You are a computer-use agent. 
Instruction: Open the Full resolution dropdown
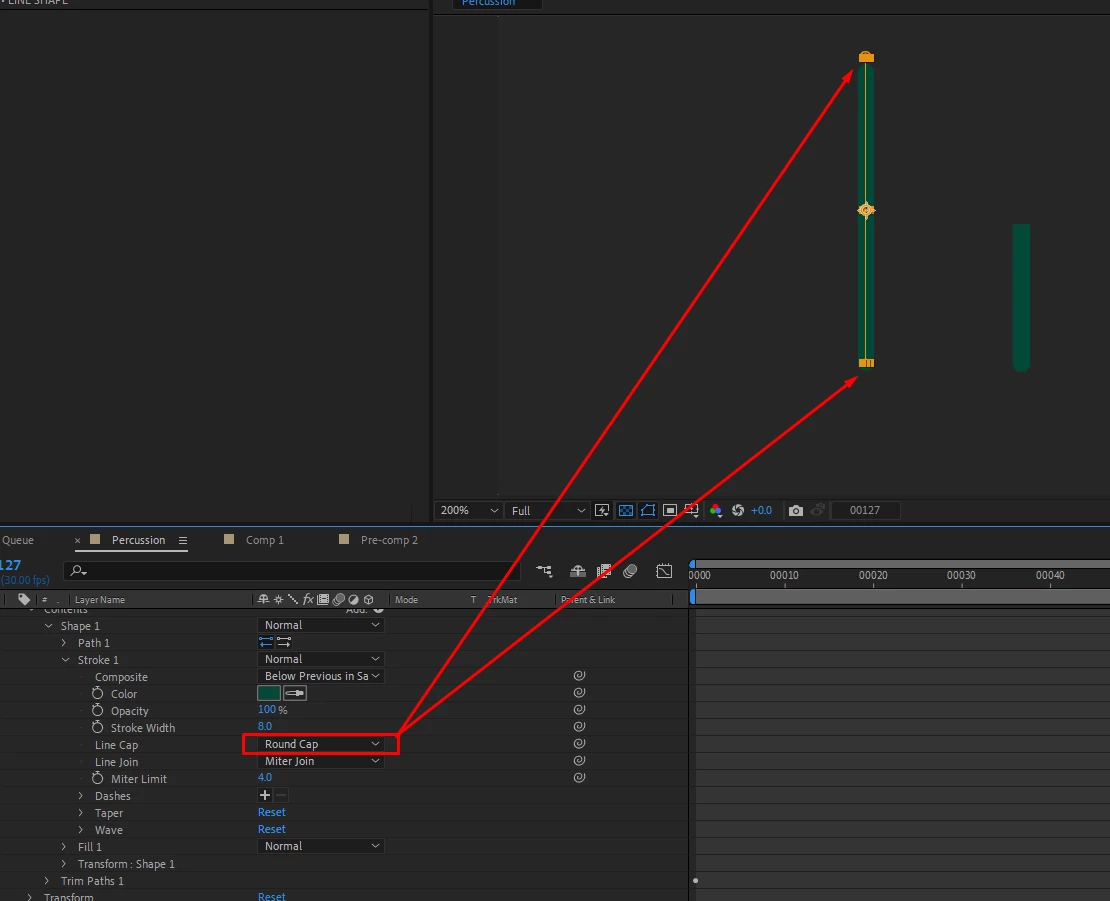tap(547, 510)
